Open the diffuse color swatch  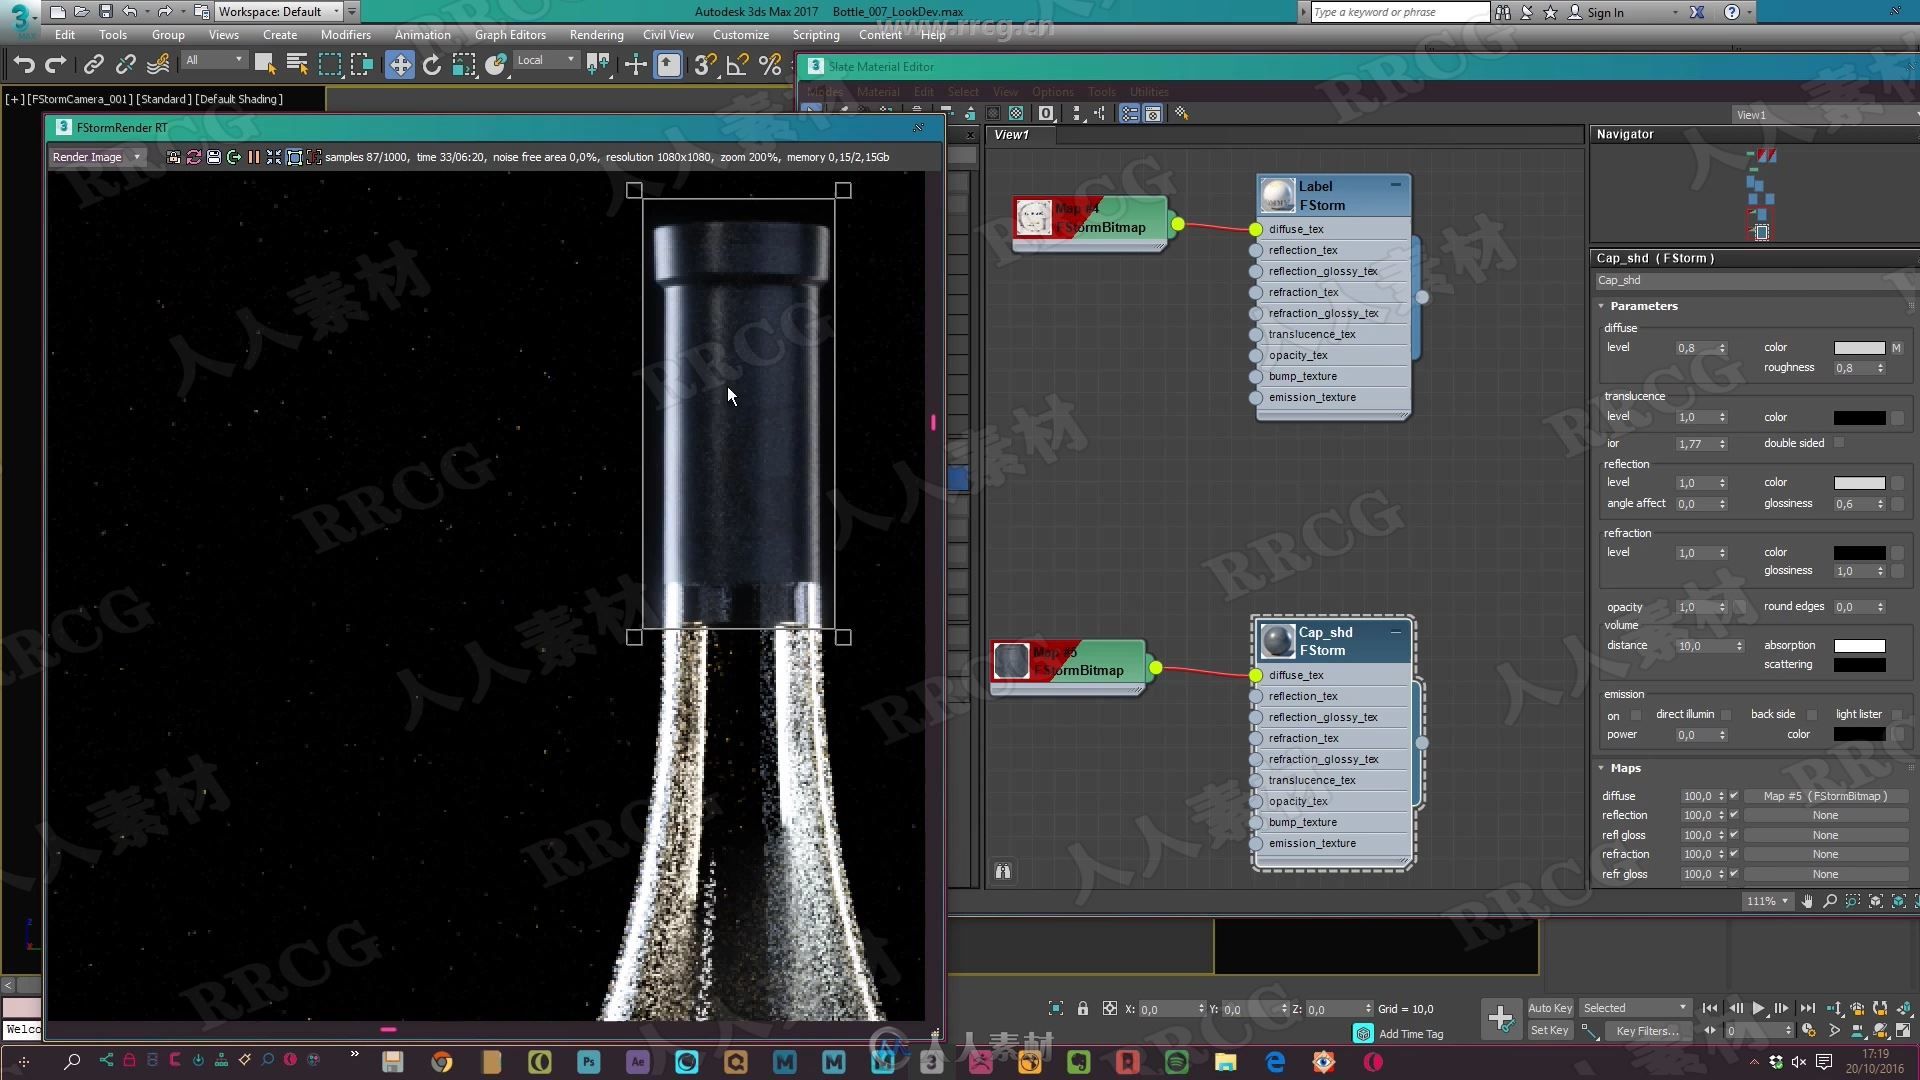tap(1859, 348)
